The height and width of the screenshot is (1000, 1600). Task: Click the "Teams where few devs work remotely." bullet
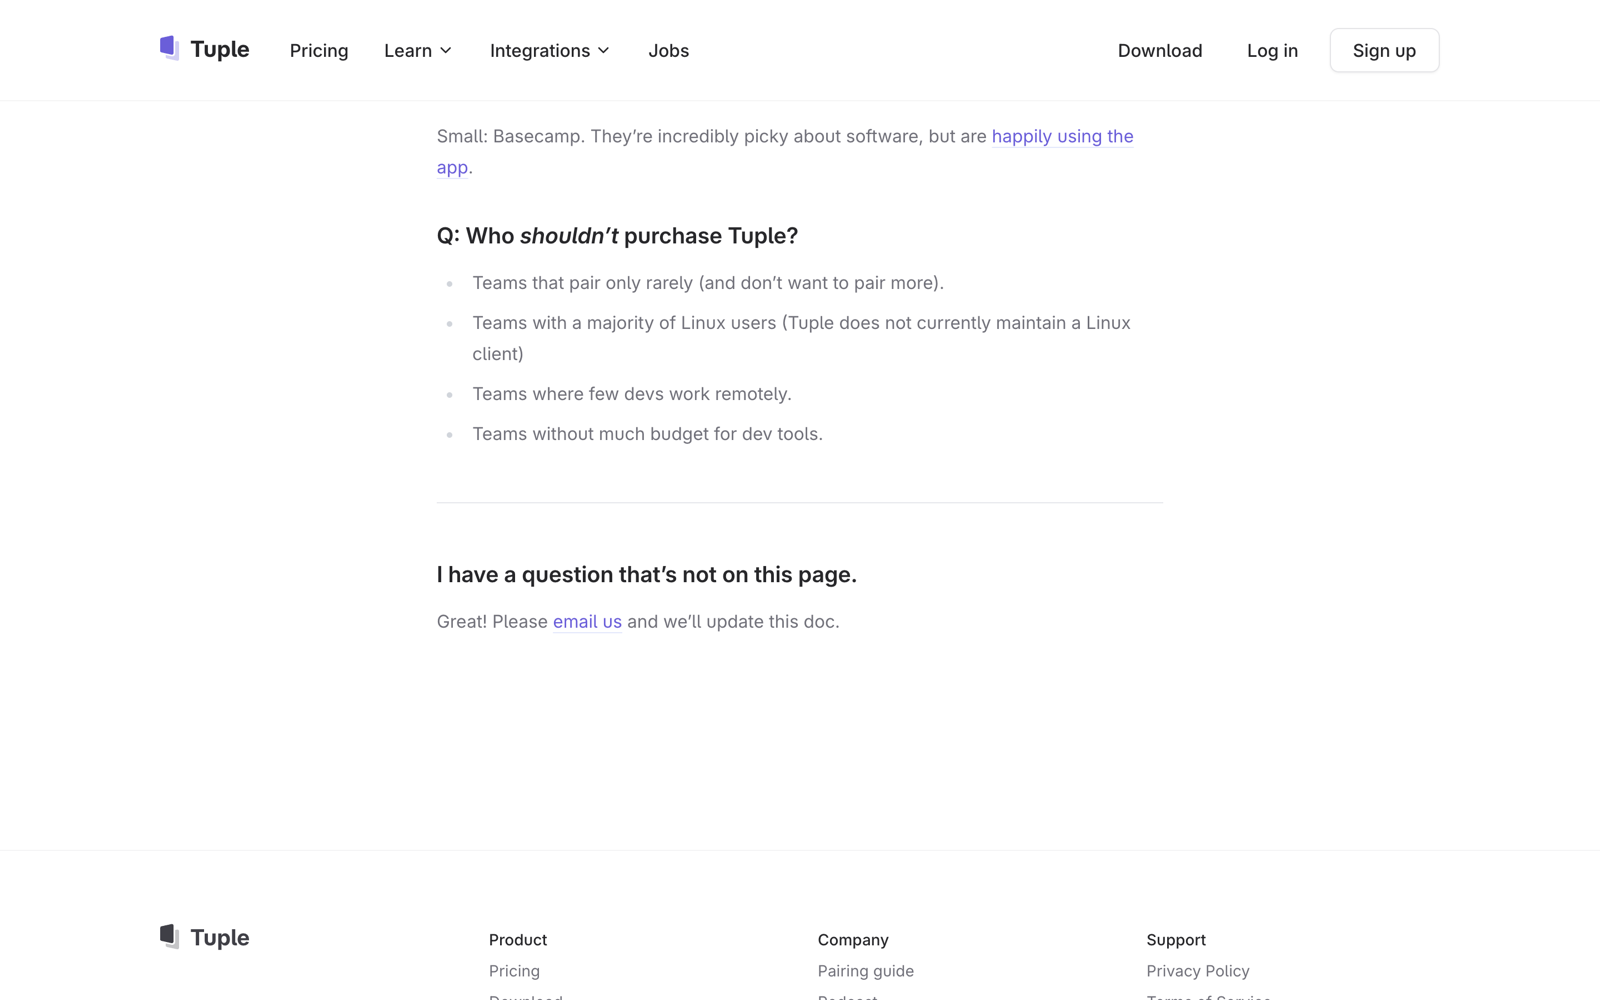pyautogui.click(x=632, y=394)
